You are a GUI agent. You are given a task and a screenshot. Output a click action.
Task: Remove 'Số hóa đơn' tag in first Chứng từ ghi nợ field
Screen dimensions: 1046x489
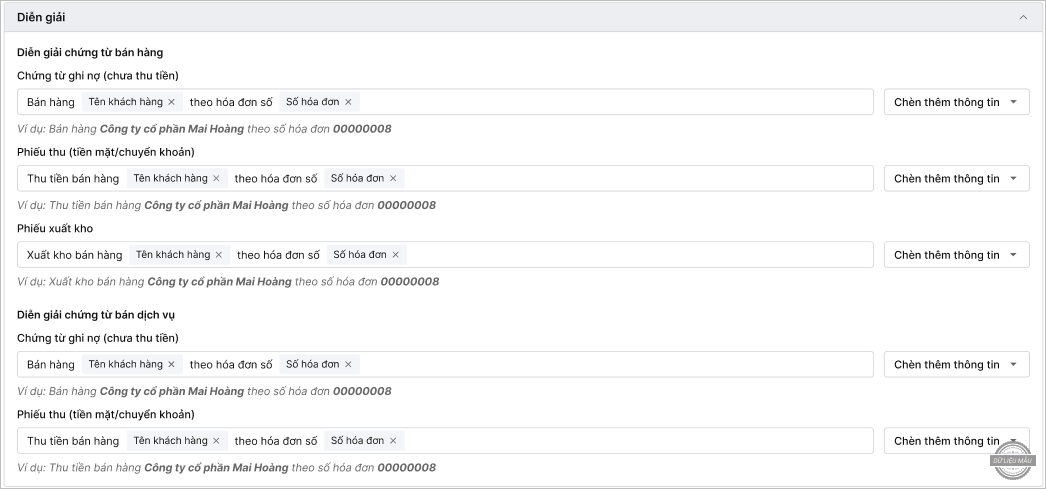[348, 102]
